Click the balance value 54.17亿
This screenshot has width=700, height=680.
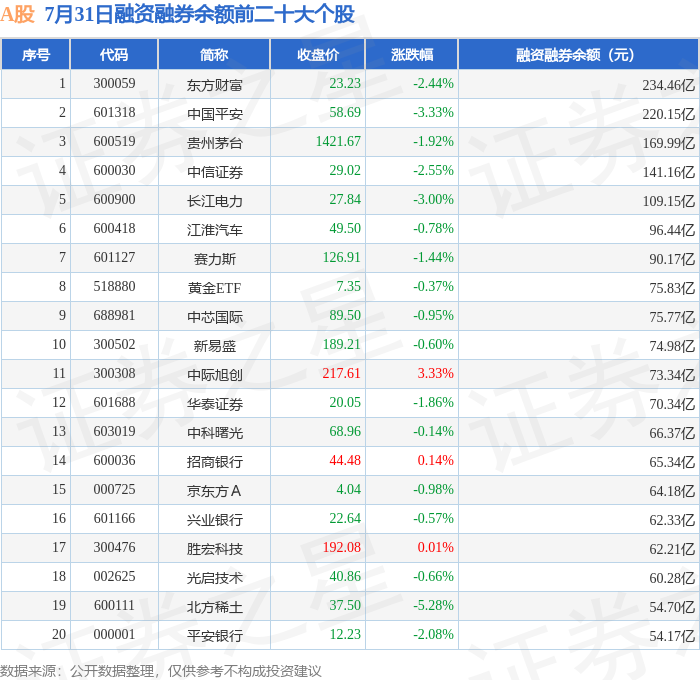672,636
